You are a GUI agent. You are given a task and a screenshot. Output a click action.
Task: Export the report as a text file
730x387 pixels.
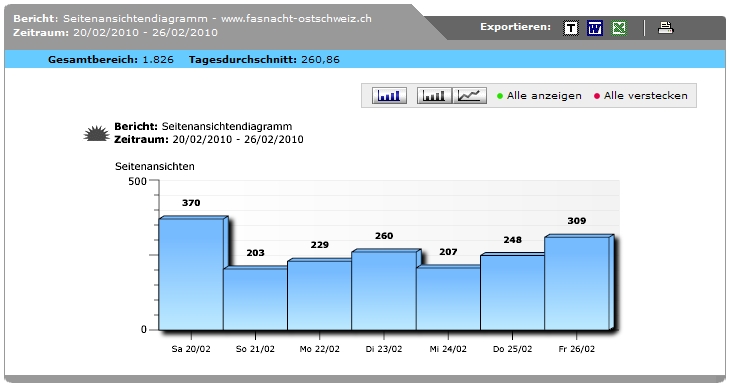point(571,28)
